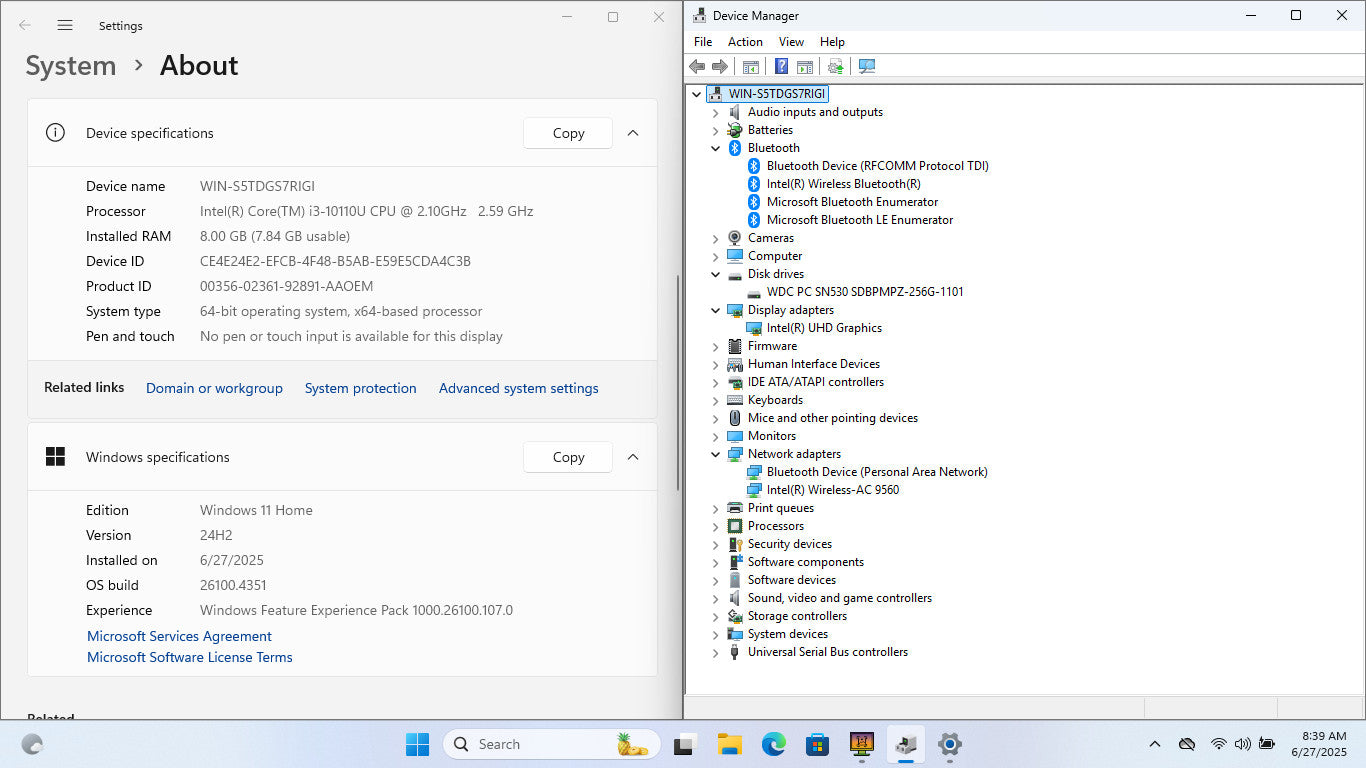
Task: Click the Wi-Fi icon in system tray
Action: 1218,744
